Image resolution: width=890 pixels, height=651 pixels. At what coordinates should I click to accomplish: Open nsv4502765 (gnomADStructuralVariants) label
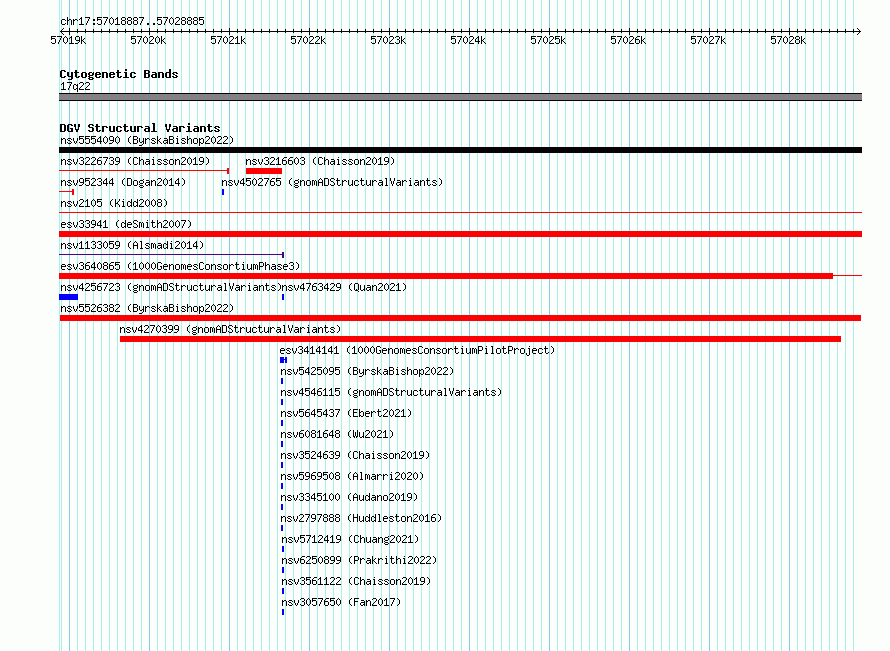[x=332, y=182]
